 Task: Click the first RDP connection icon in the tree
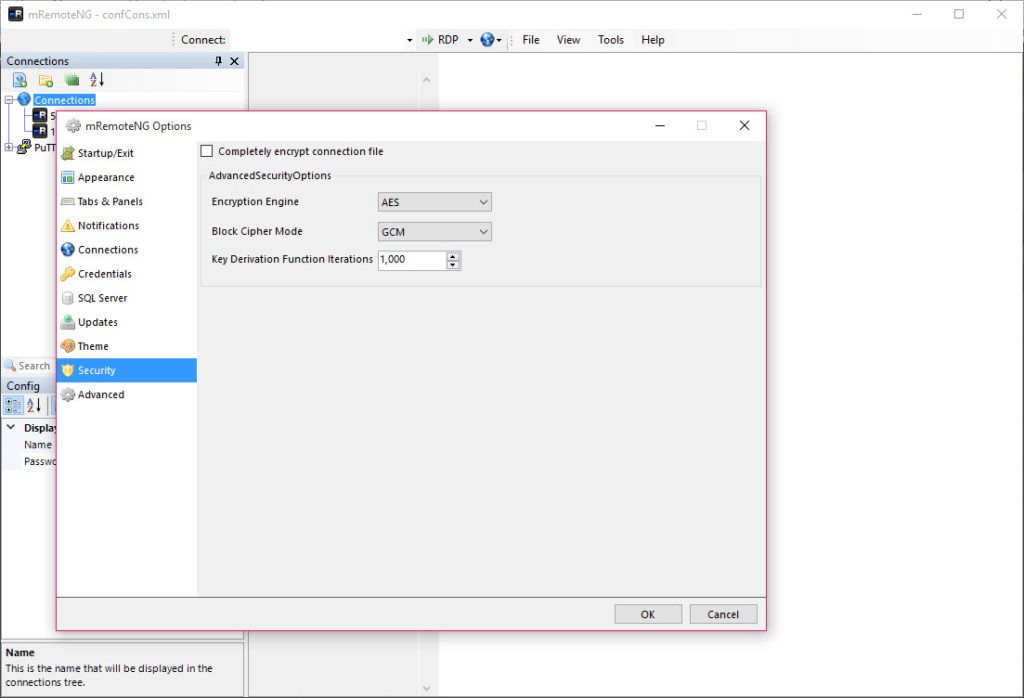point(40,115)
